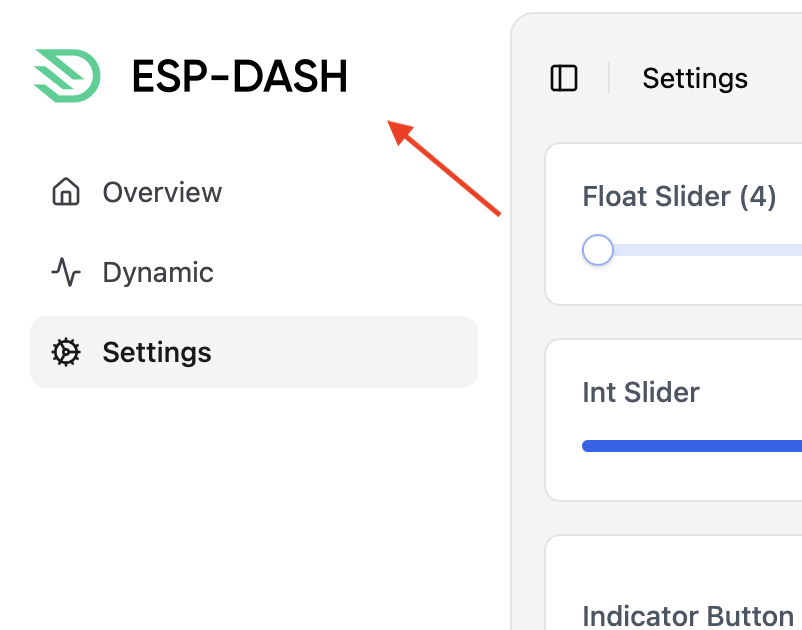Click the Float Slider thumb handle

[597, 250]
